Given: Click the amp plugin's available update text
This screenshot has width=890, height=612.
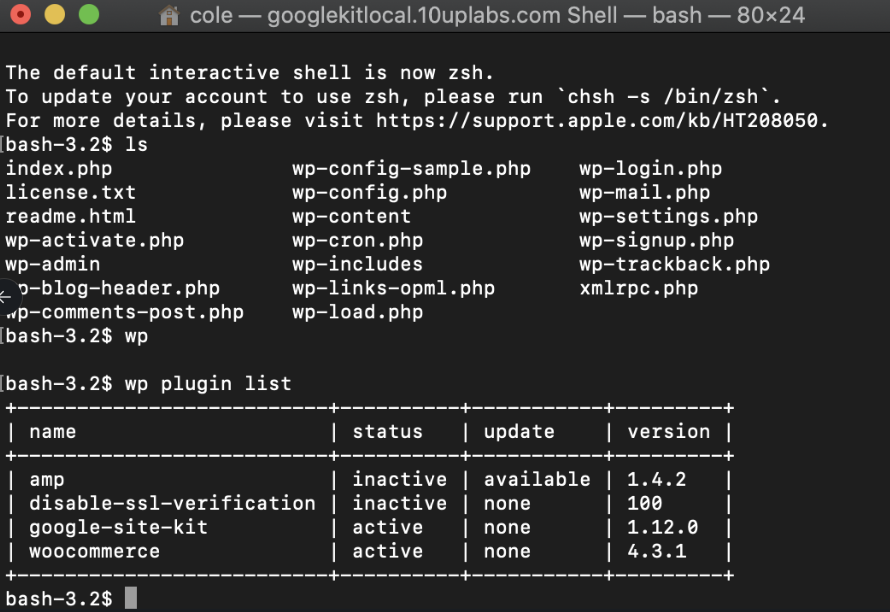Looking at the screenshot, I should tap(537, 479).
